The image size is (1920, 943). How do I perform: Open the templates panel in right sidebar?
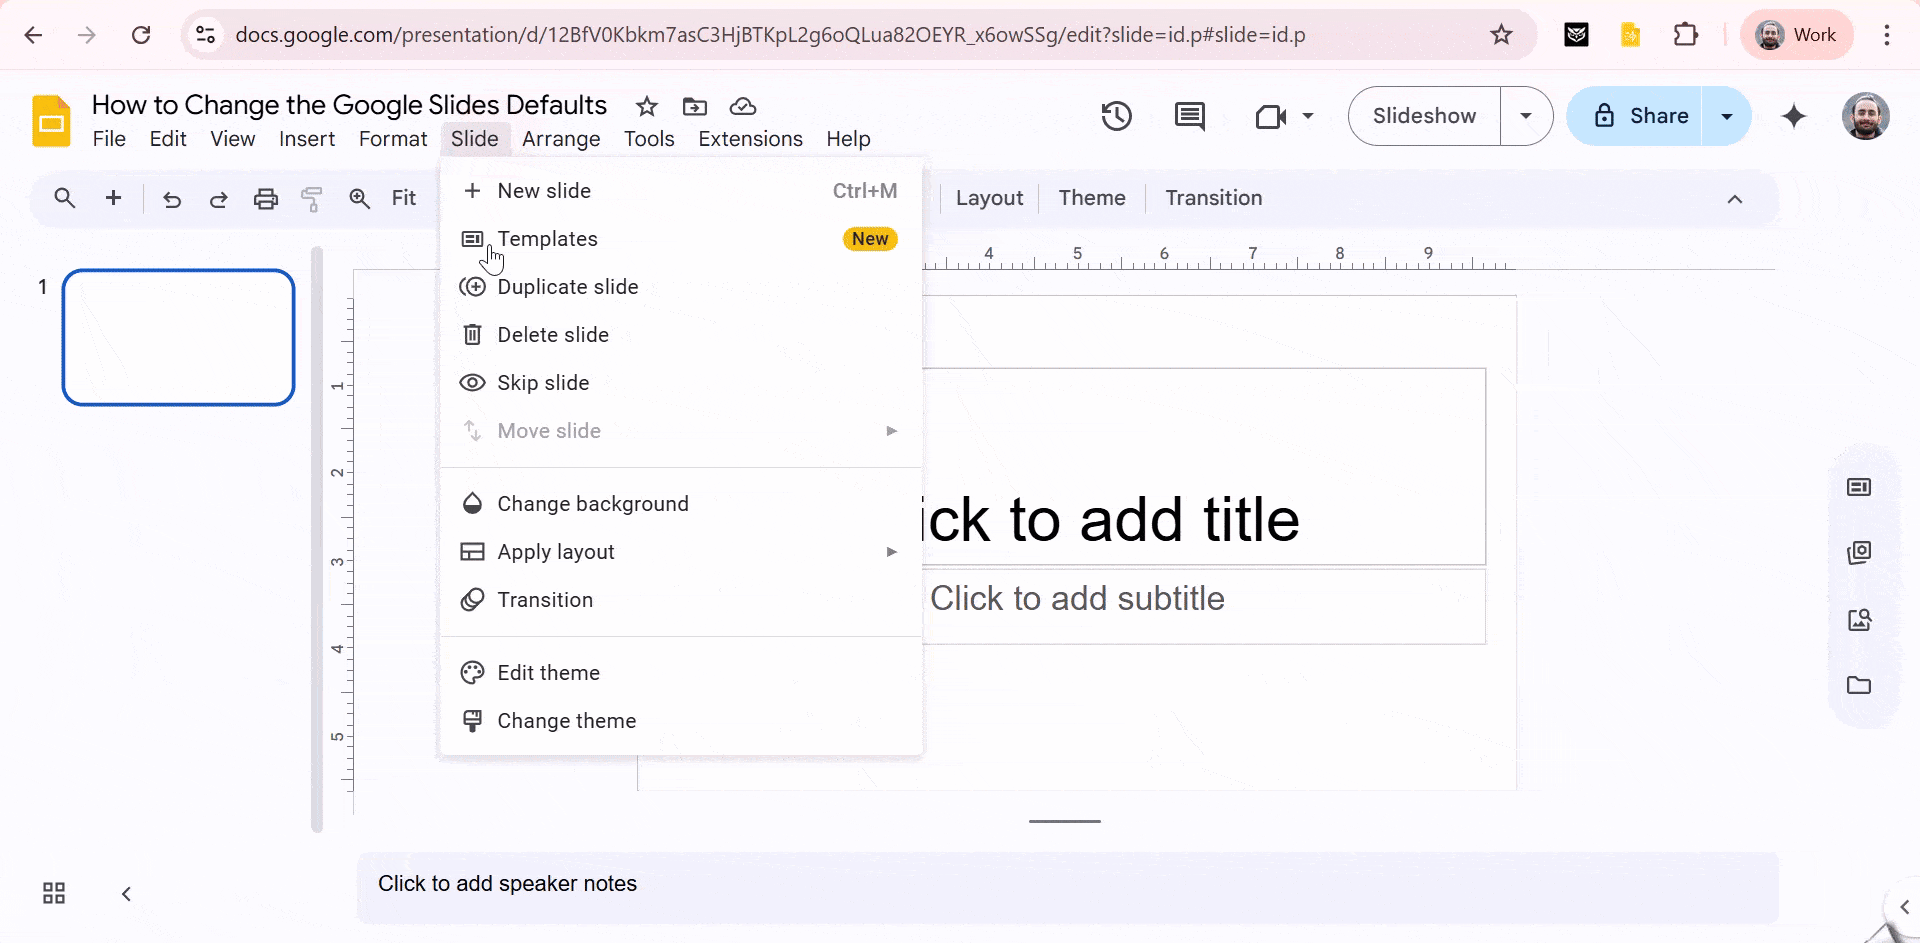[x=1859, y=487]
